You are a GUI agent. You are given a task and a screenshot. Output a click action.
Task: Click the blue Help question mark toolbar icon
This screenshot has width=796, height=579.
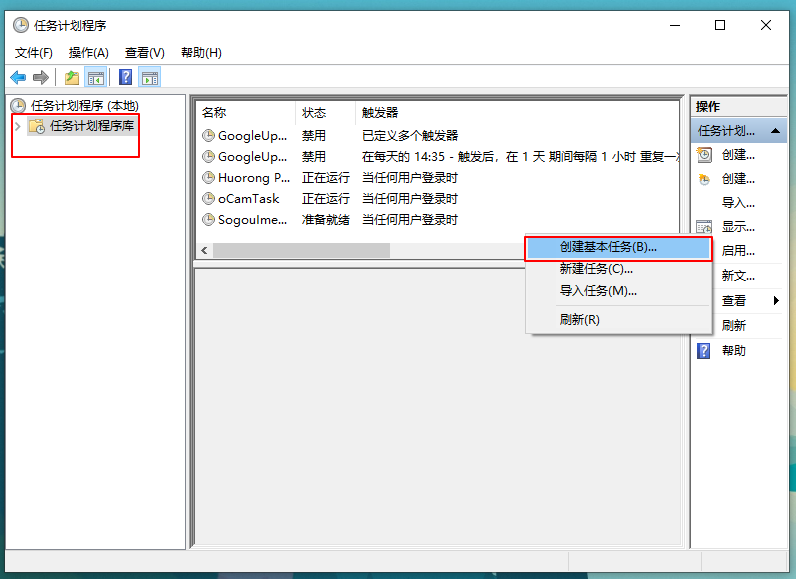click(126, 77)
